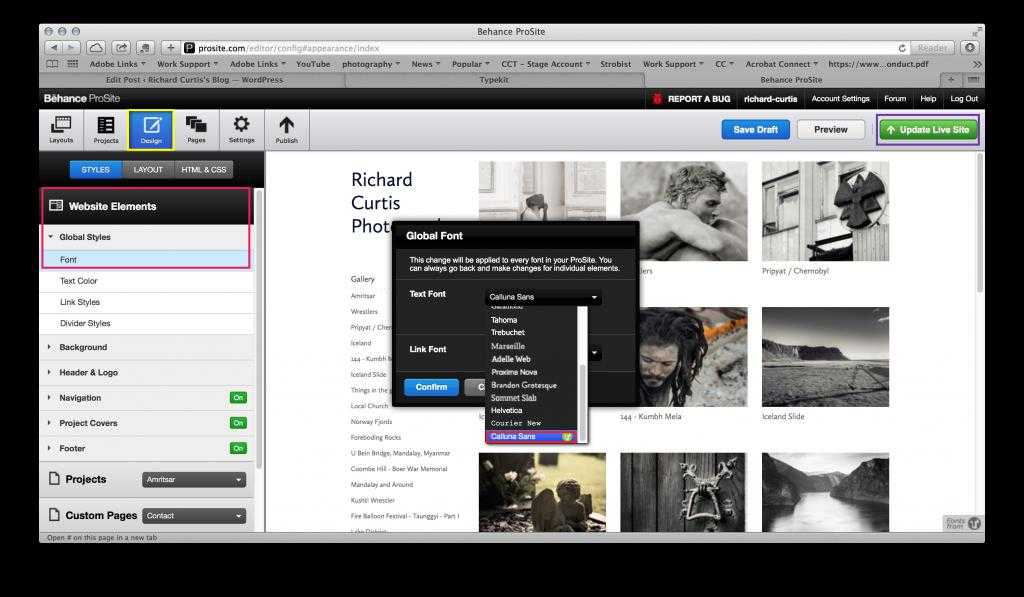
Task: Toggle Project Covers On switch
Action: point(238,423)
